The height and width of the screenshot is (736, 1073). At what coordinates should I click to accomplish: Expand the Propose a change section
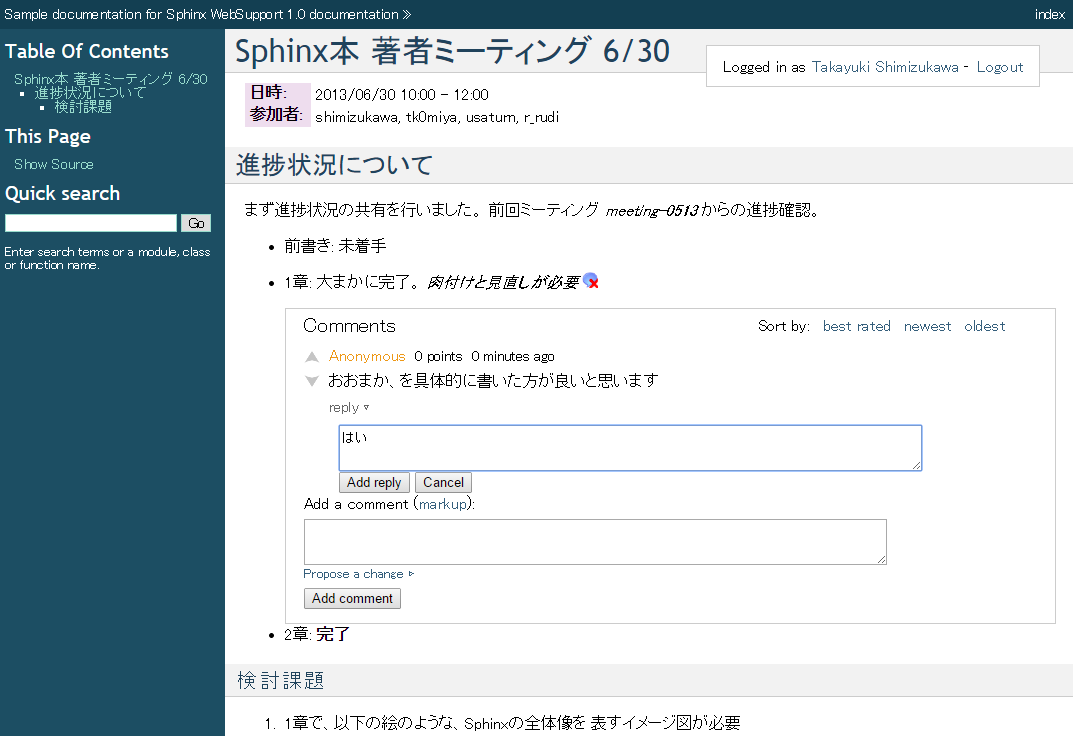[x=359, y=574]
